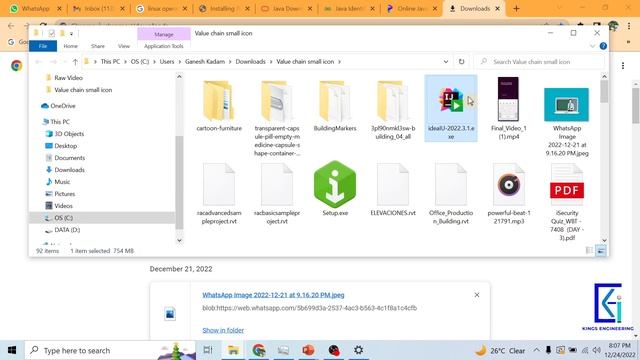Screen dimensions: 640x360
Task: Switch to the Share ribbon tab
Action: click(x=98, y=46)
